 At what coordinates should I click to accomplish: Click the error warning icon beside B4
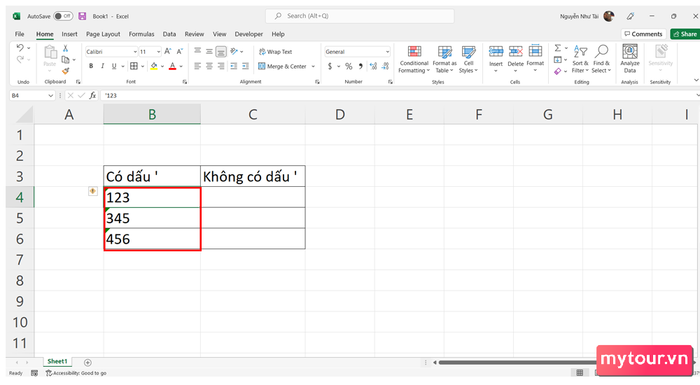[92, 191]
